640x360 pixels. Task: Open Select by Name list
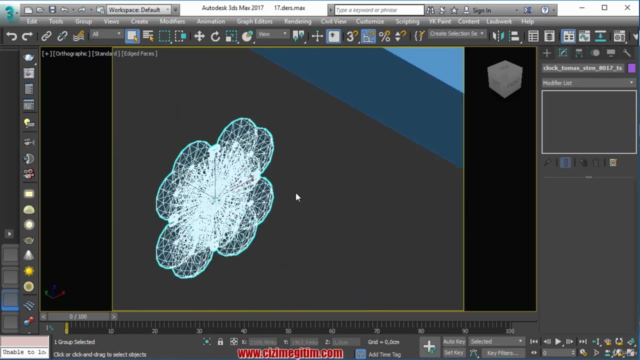click(x=148, y=36)
